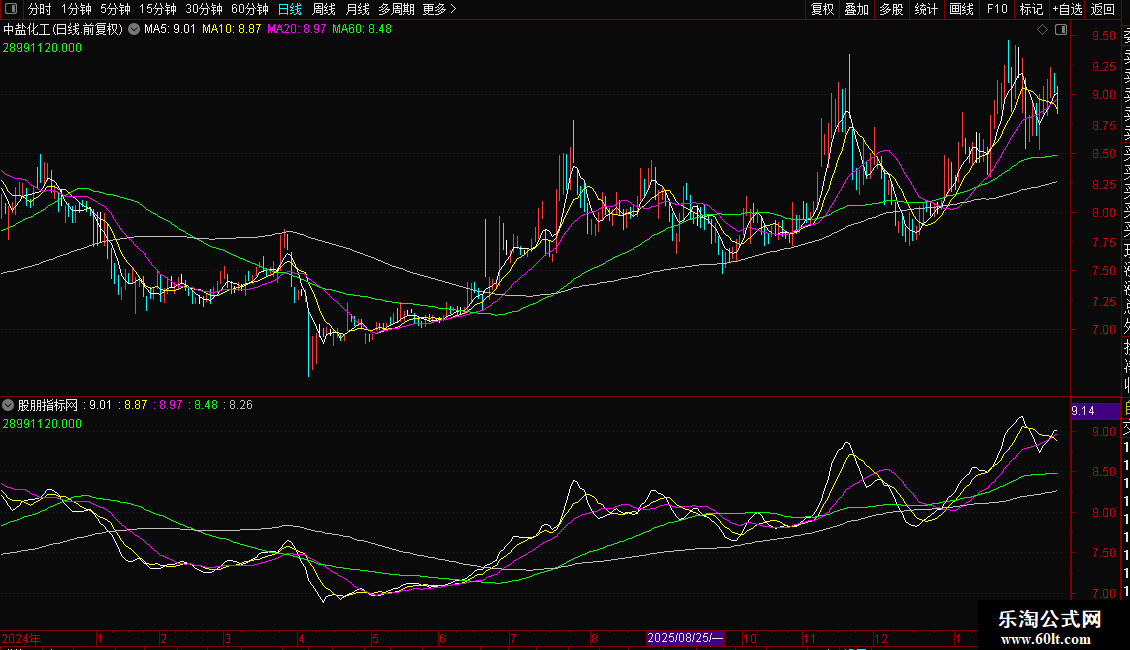
Task: Toggle the MA5 moving average label
Action: [x=169, y=30]
